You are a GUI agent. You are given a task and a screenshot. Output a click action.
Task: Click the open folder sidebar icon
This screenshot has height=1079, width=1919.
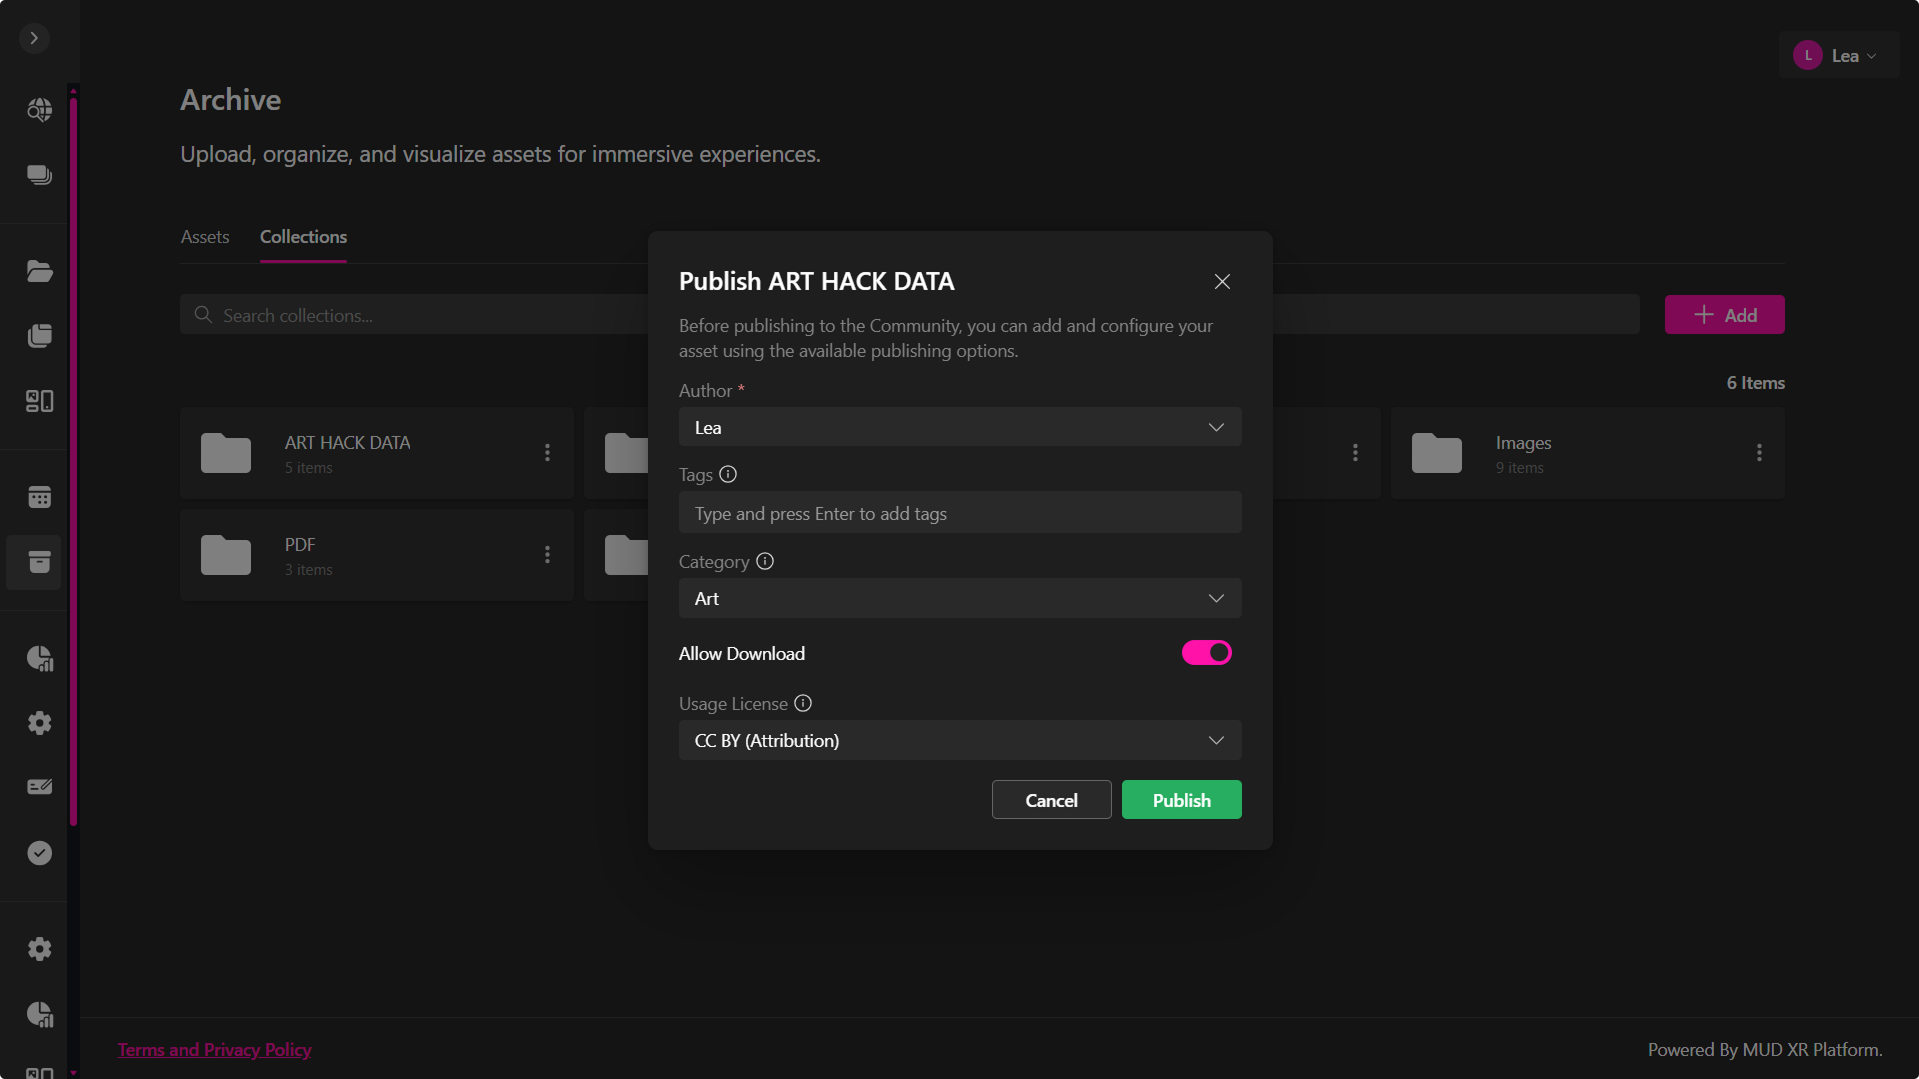point(39,271)
